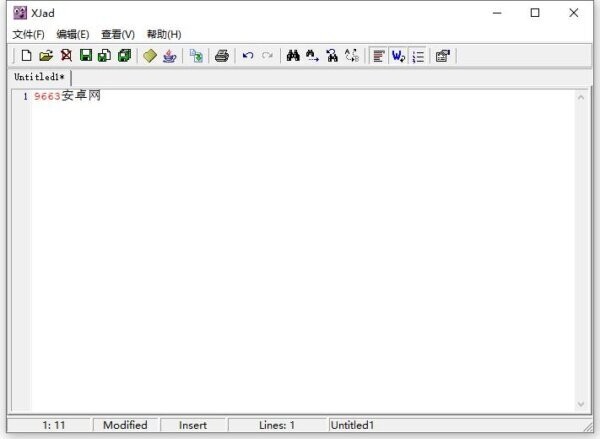600x439 pixels.
Task: Close the file with the red X document icon
Action: [66, 56]
